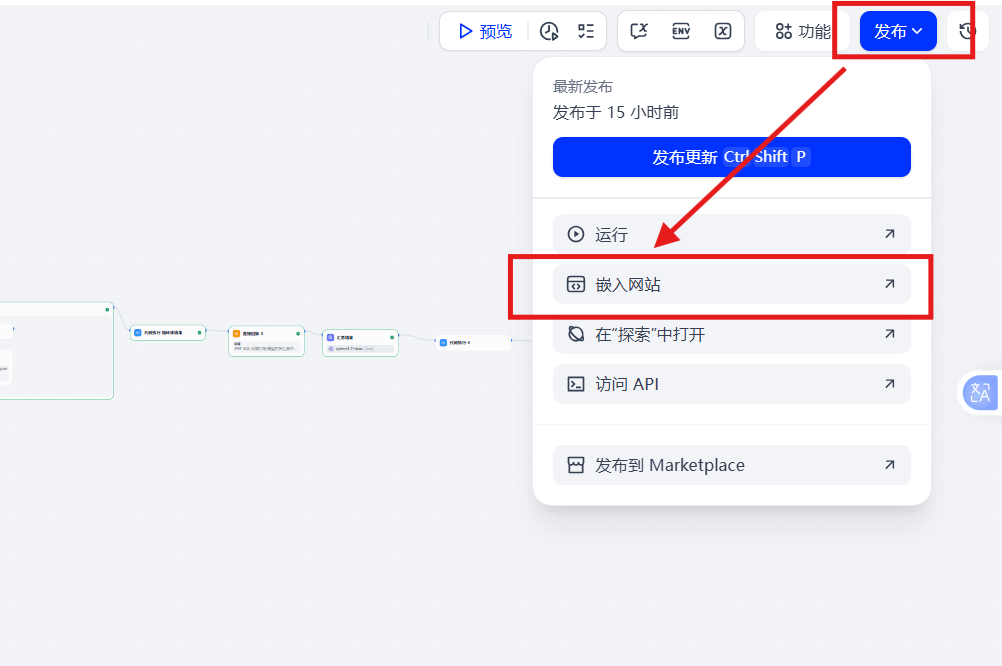Click the store icon beside 发布到 Marketplace
The width and height of the screenshot is (1002, 666).
(576, 465)
